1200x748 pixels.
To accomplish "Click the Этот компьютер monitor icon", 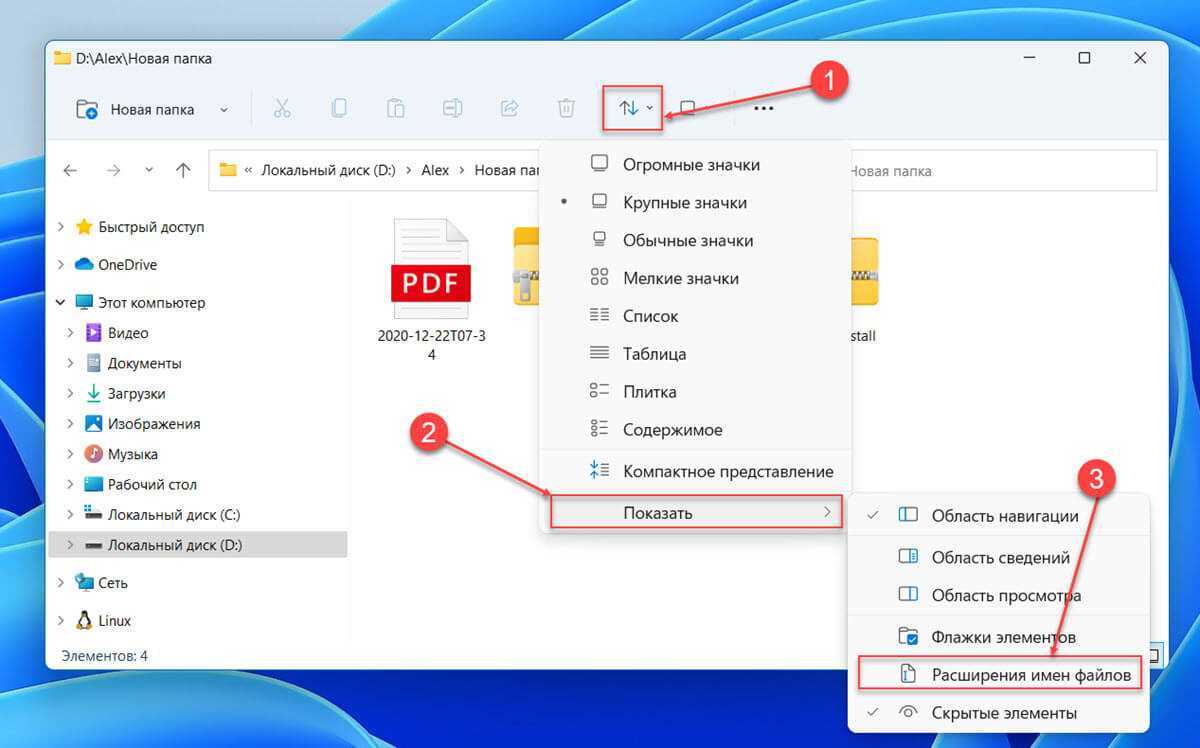I will click(84, 302).
